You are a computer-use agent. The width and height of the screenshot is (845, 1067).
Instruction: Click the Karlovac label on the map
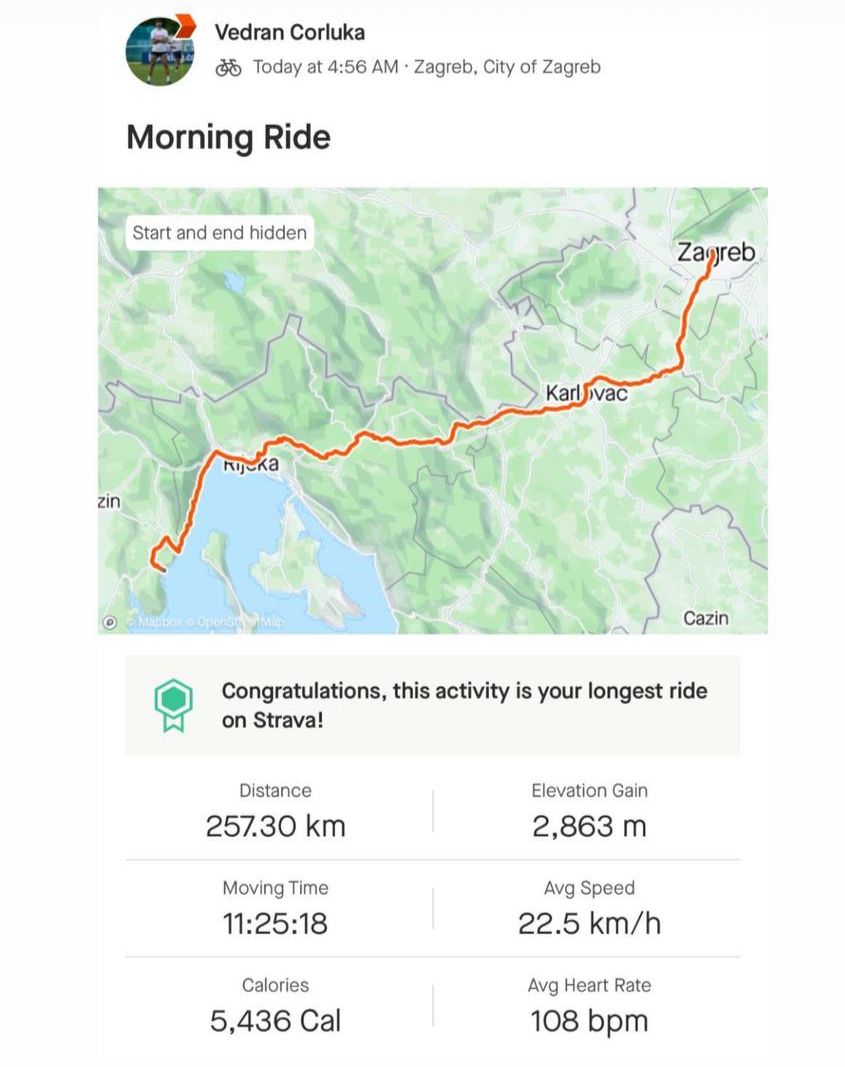point(587,394)
